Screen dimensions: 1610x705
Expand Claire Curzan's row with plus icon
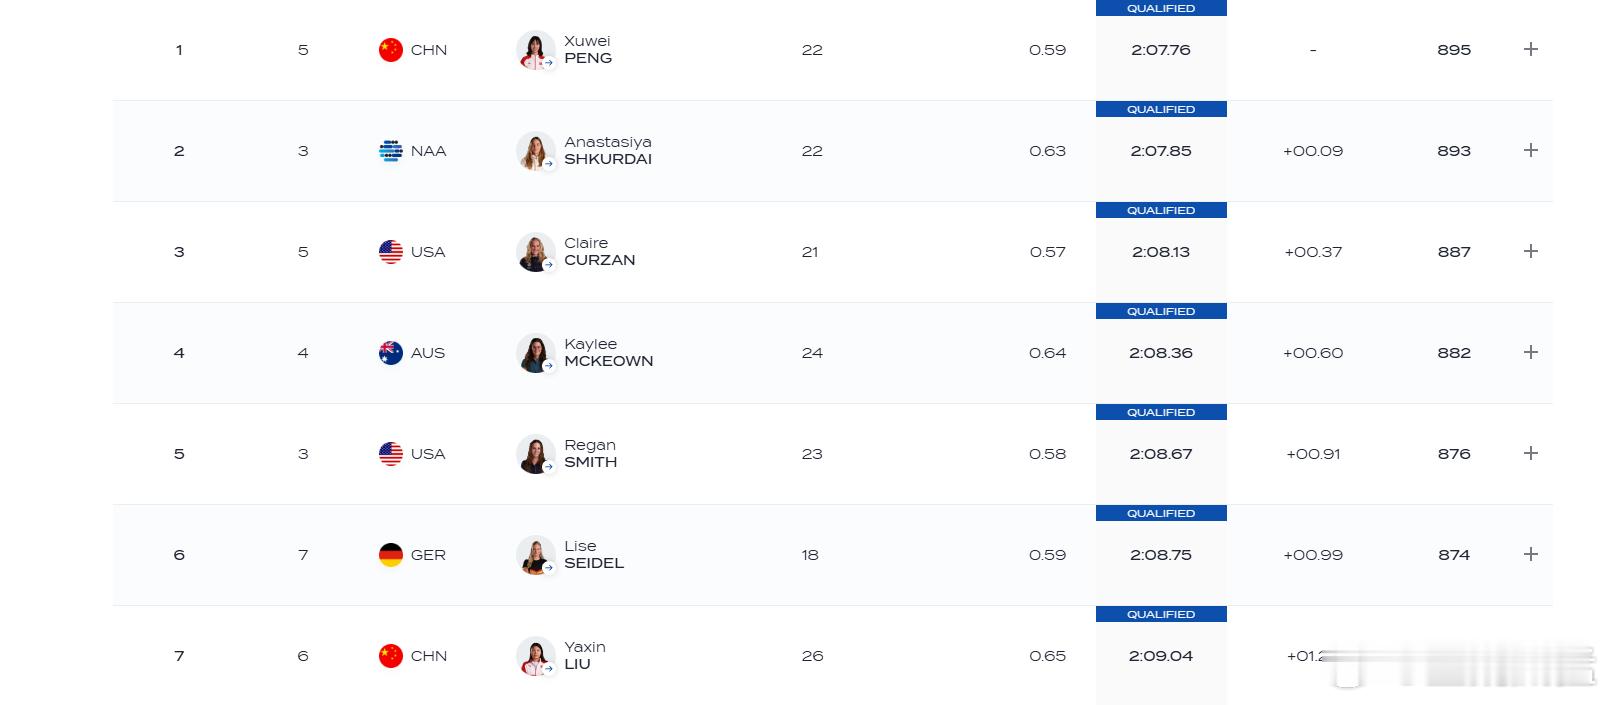[x=1530, y=251]
